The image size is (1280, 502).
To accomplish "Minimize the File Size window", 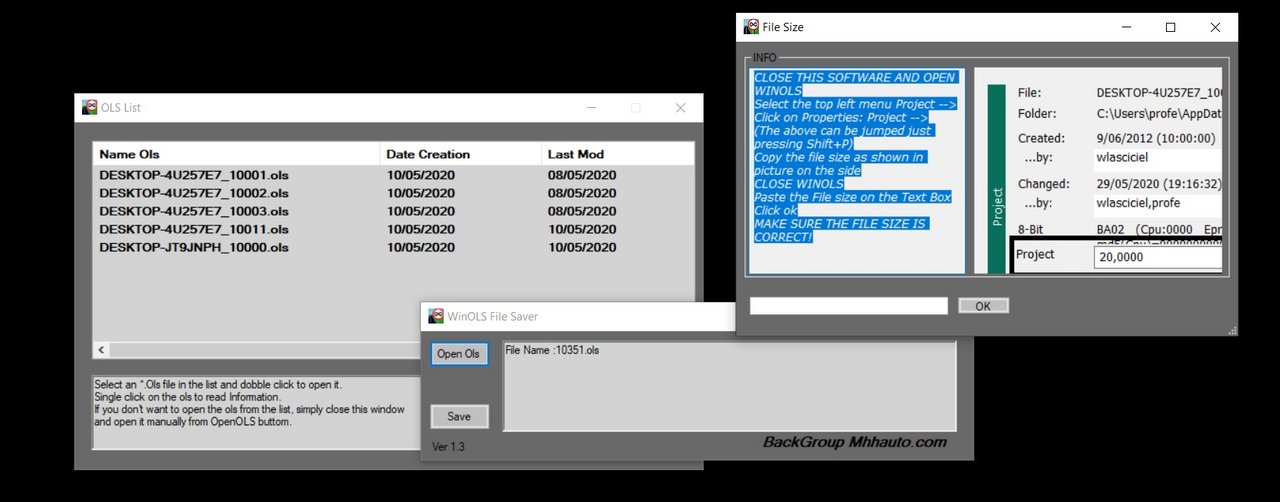I will point(1125,28).
